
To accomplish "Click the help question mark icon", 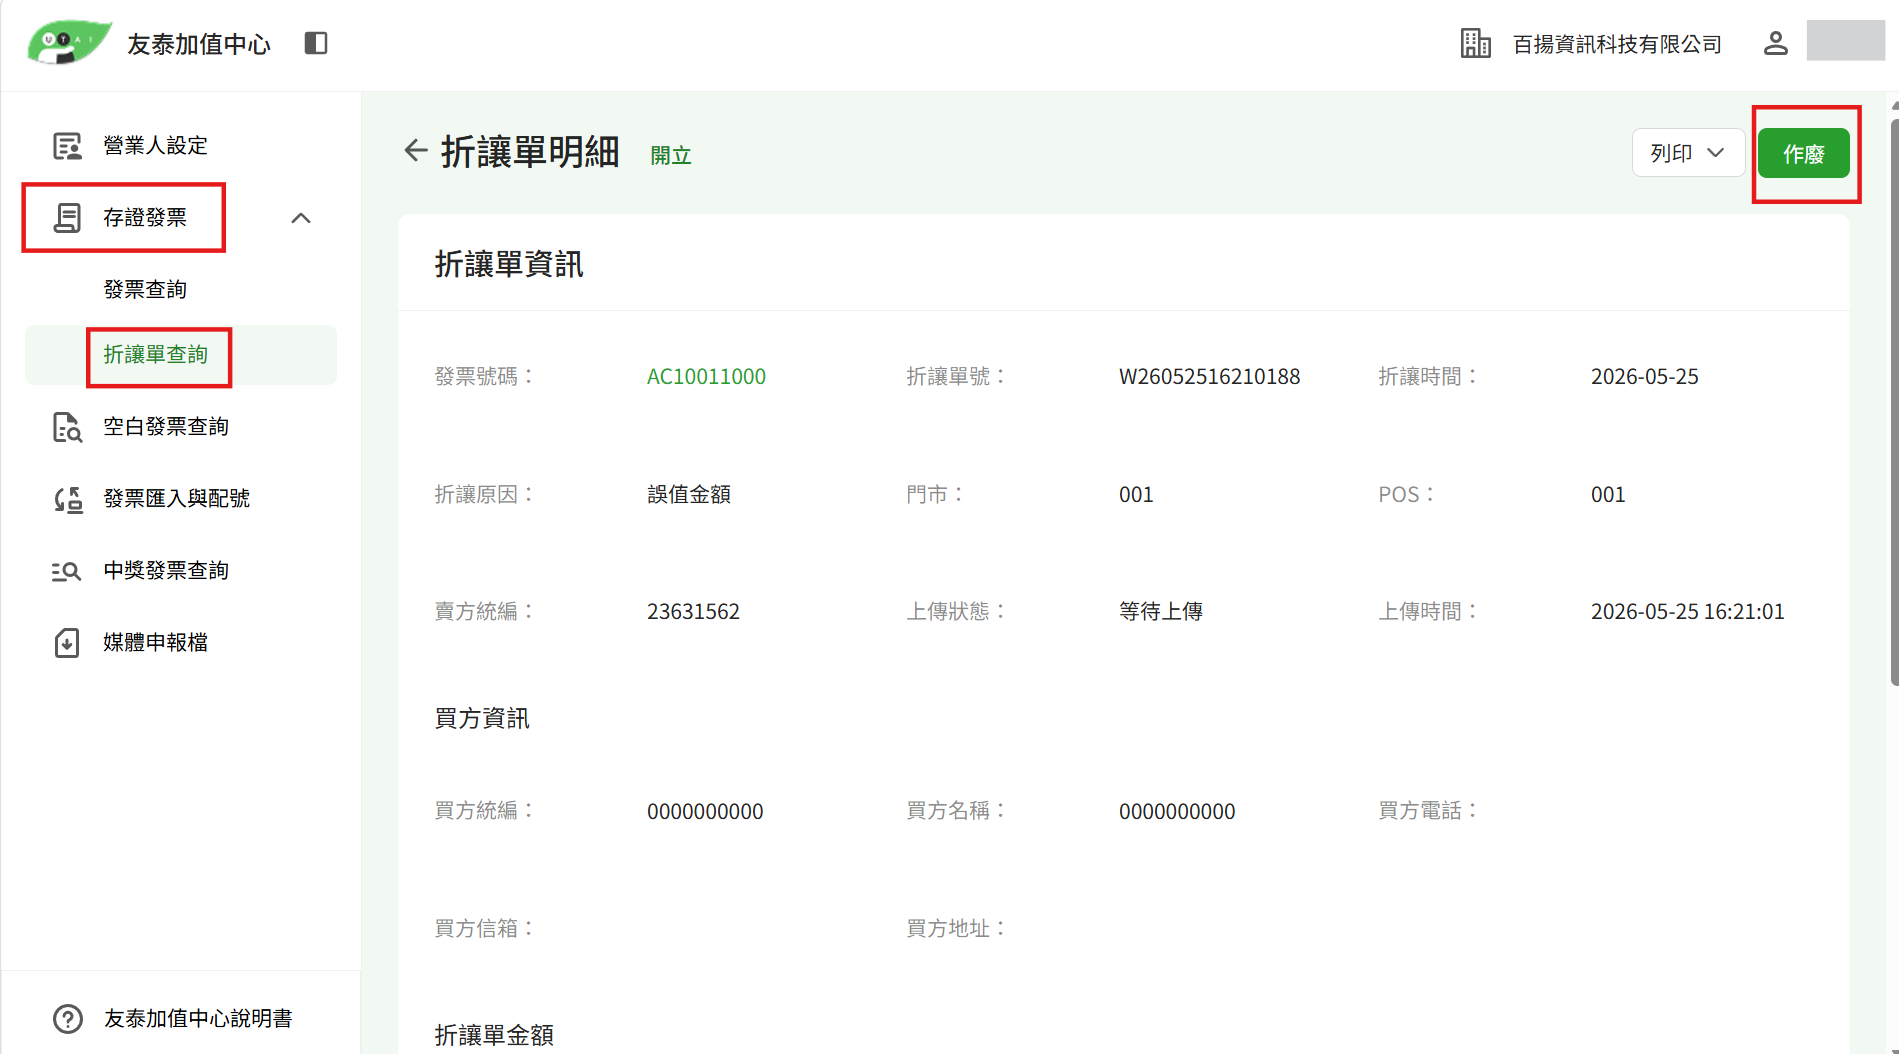I will tap(68, 1019).
